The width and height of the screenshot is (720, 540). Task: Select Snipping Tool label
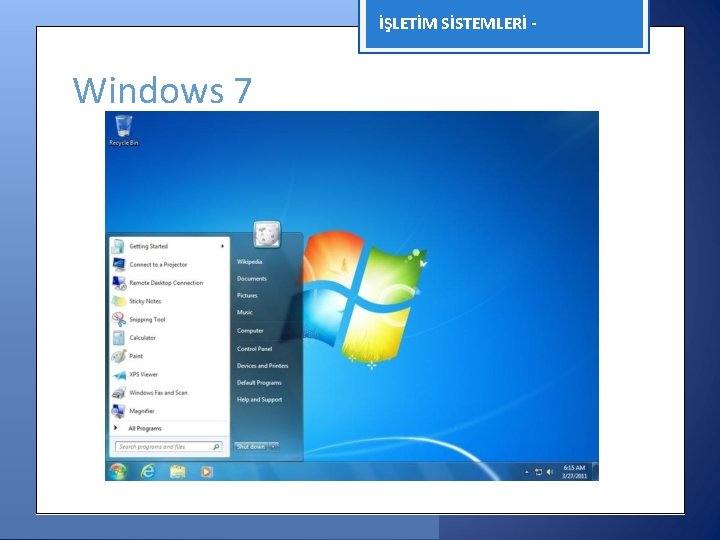pyautogui.click(x=147, y=320)
